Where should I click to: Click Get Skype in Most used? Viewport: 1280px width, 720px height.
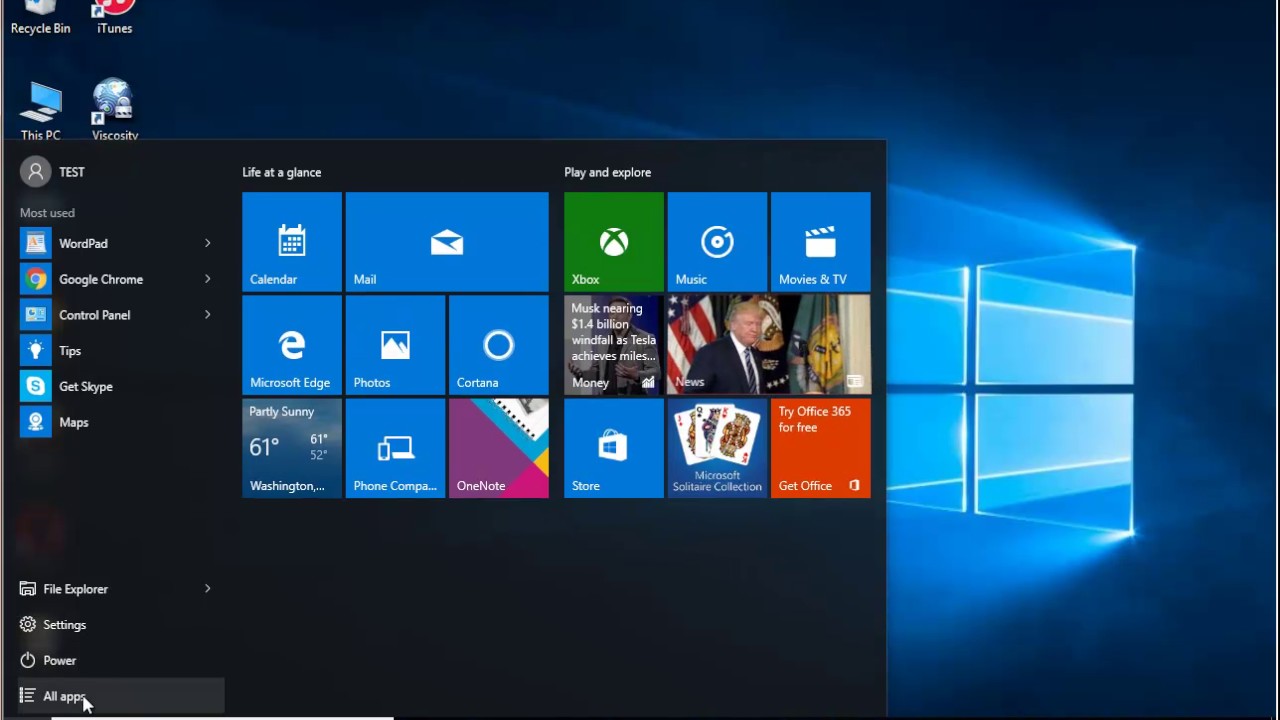(120, 386)
